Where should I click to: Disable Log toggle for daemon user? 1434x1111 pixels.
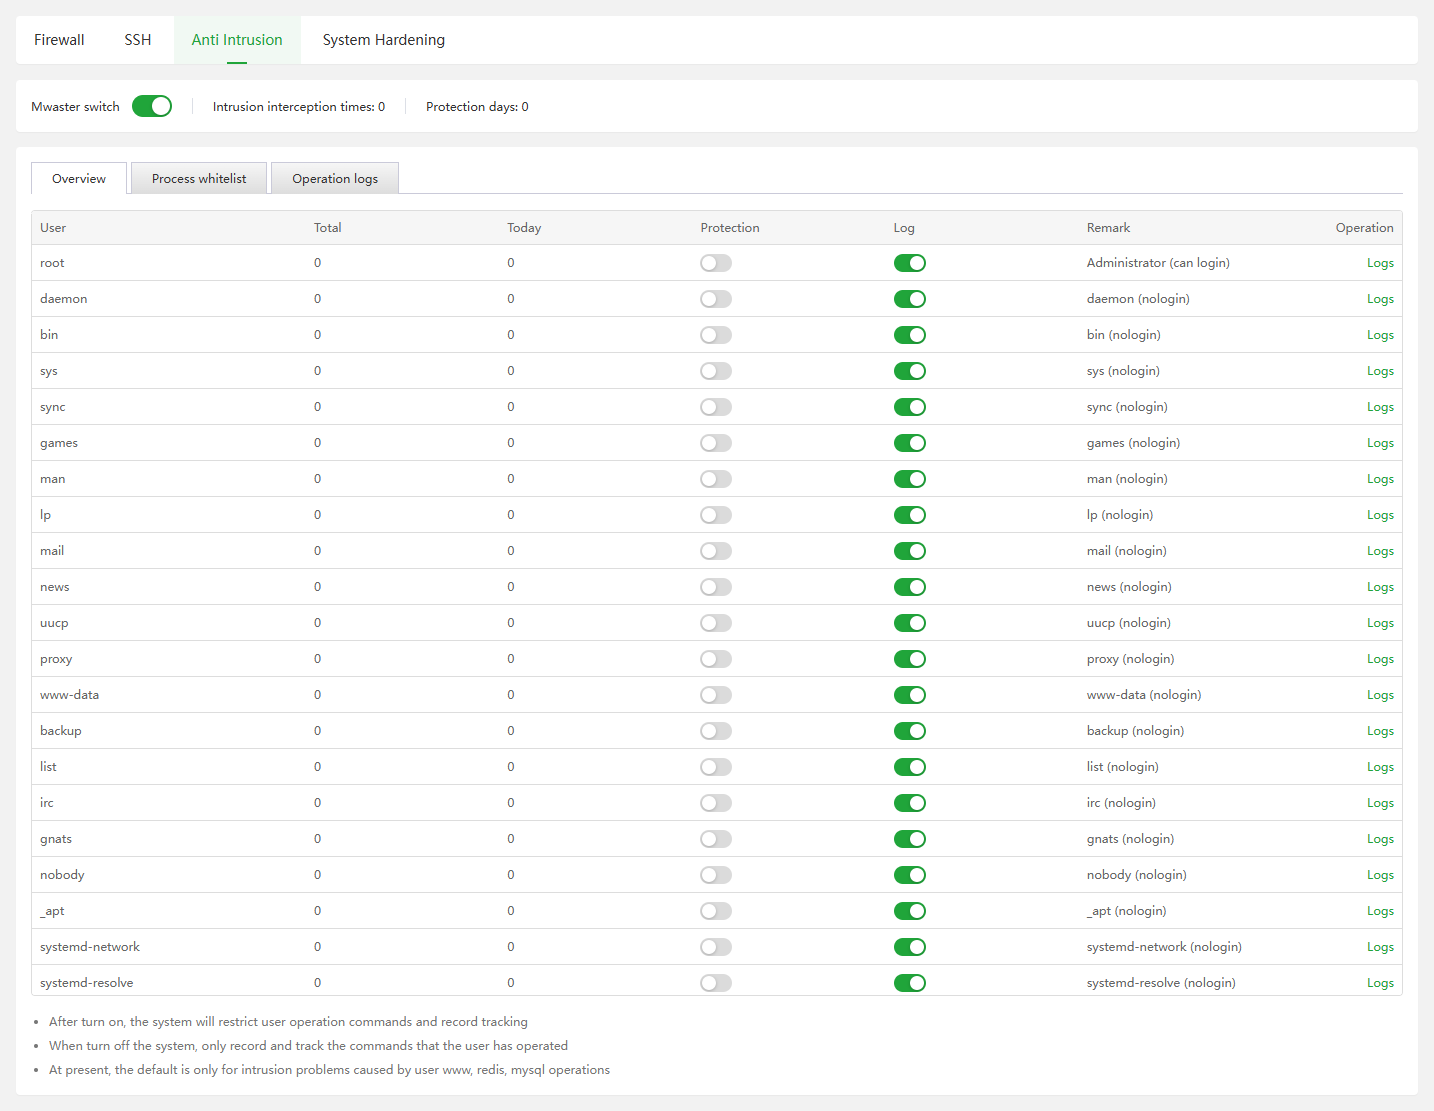909,299
